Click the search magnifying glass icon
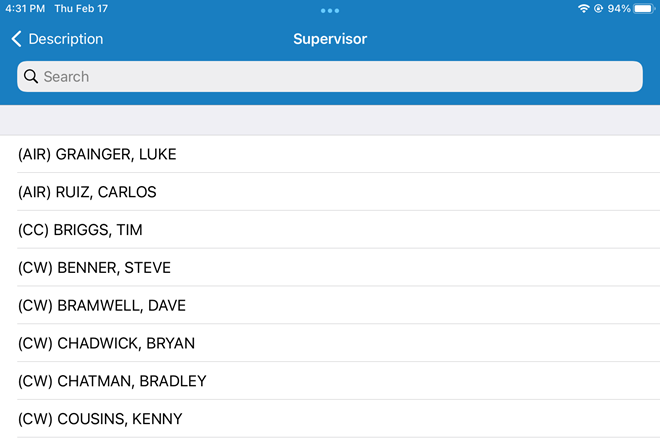 point(31,77)
